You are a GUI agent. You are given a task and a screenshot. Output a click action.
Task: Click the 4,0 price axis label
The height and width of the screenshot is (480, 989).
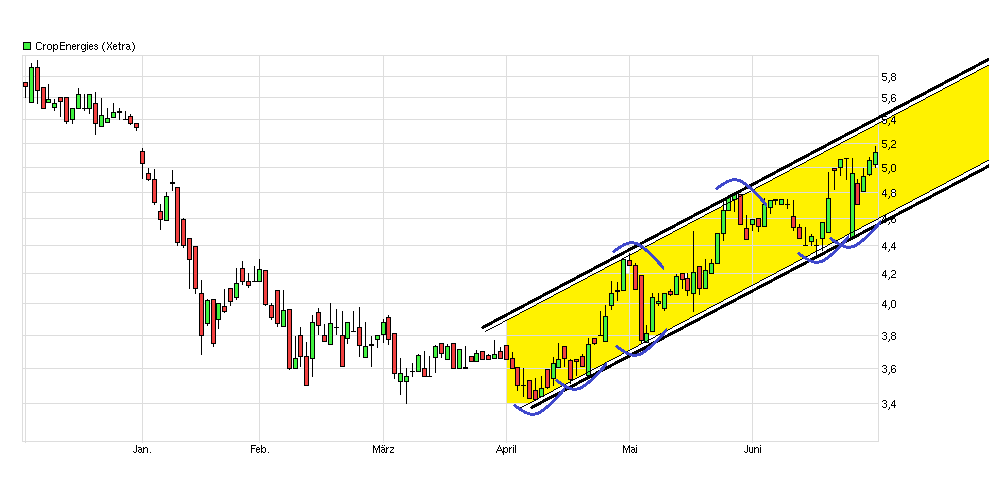(888, 304)
